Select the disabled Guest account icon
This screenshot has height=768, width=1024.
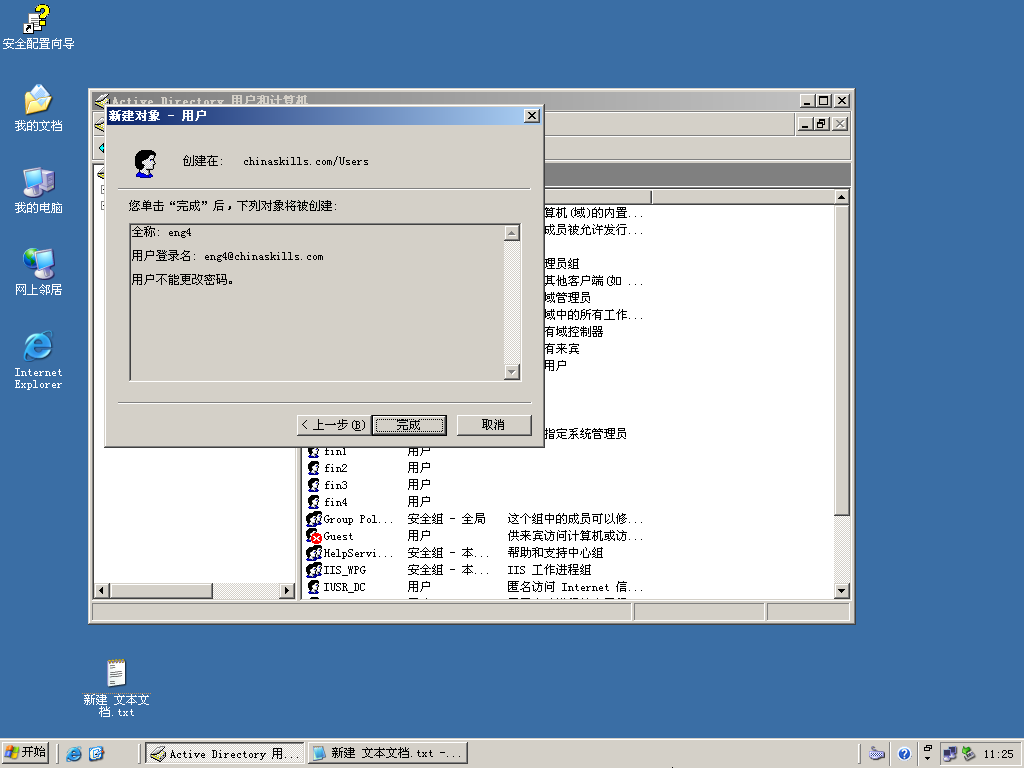click(x=313, y=536)
